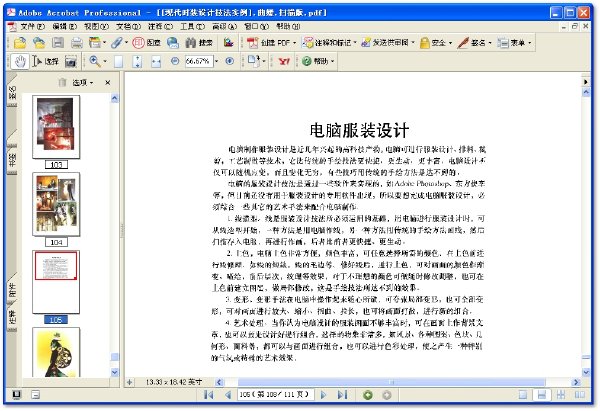Image resolution: width=600 pixels, height=411 pixels.
Task: Toggle Continuous page layout view
Action: pos(541,395)
